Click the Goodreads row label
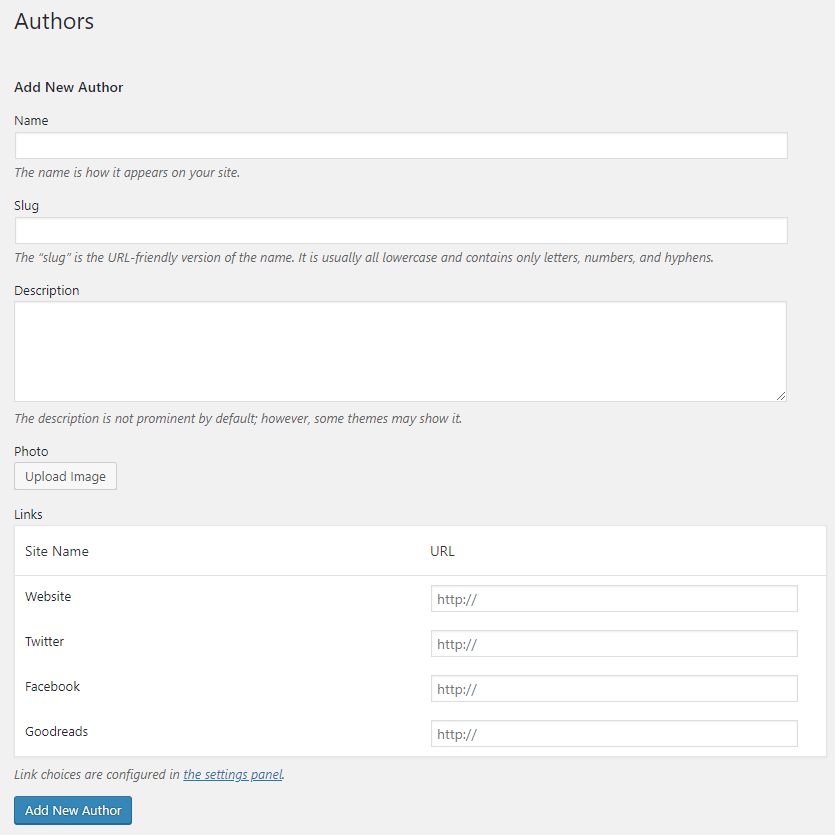Screen dimensions: 835x835 pos(56,732)
